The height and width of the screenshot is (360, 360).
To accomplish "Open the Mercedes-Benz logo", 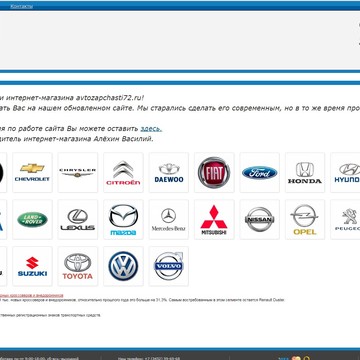I will (169, 219).
